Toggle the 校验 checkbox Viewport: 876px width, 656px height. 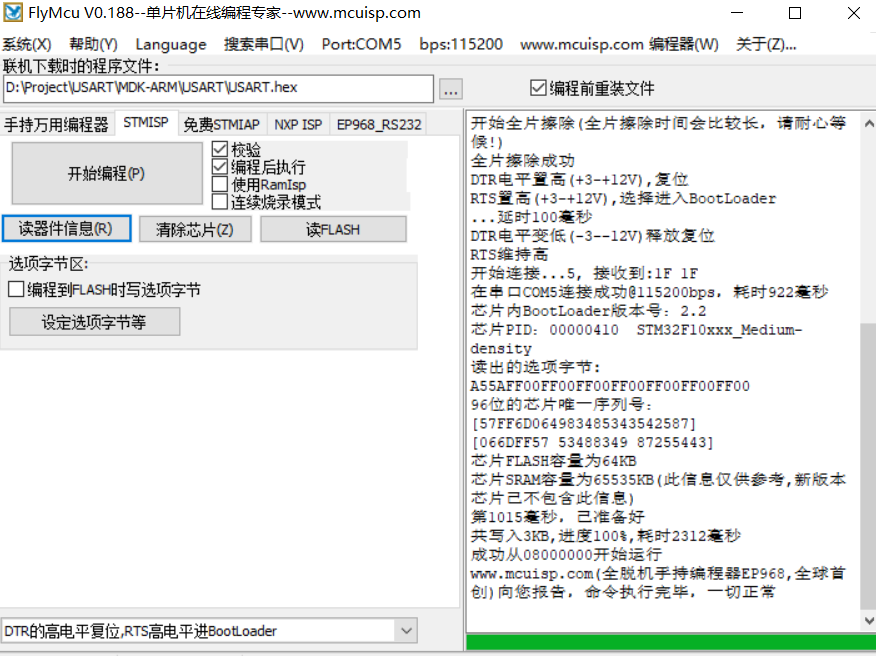pyautogui.click(x=220, y=149)
